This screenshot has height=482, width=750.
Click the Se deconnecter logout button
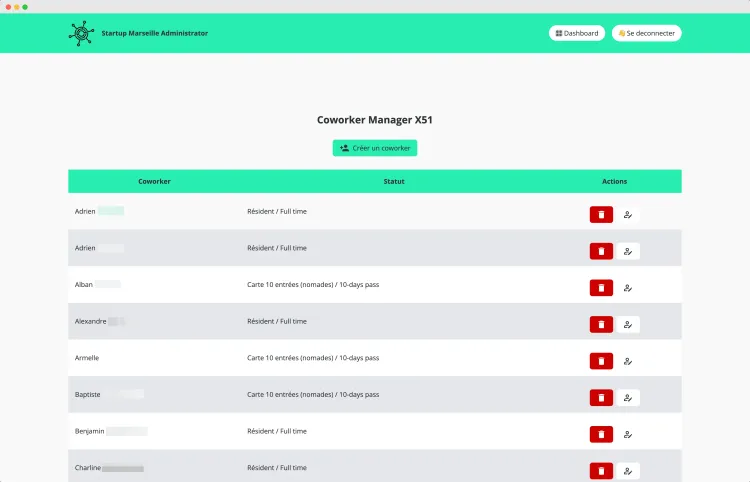(x=646, y=33)
